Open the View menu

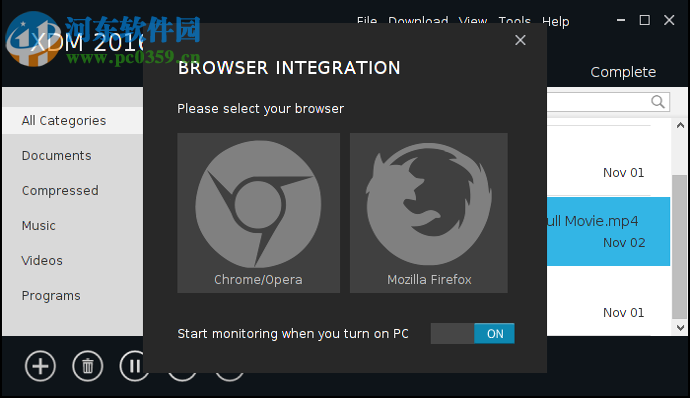473,20
